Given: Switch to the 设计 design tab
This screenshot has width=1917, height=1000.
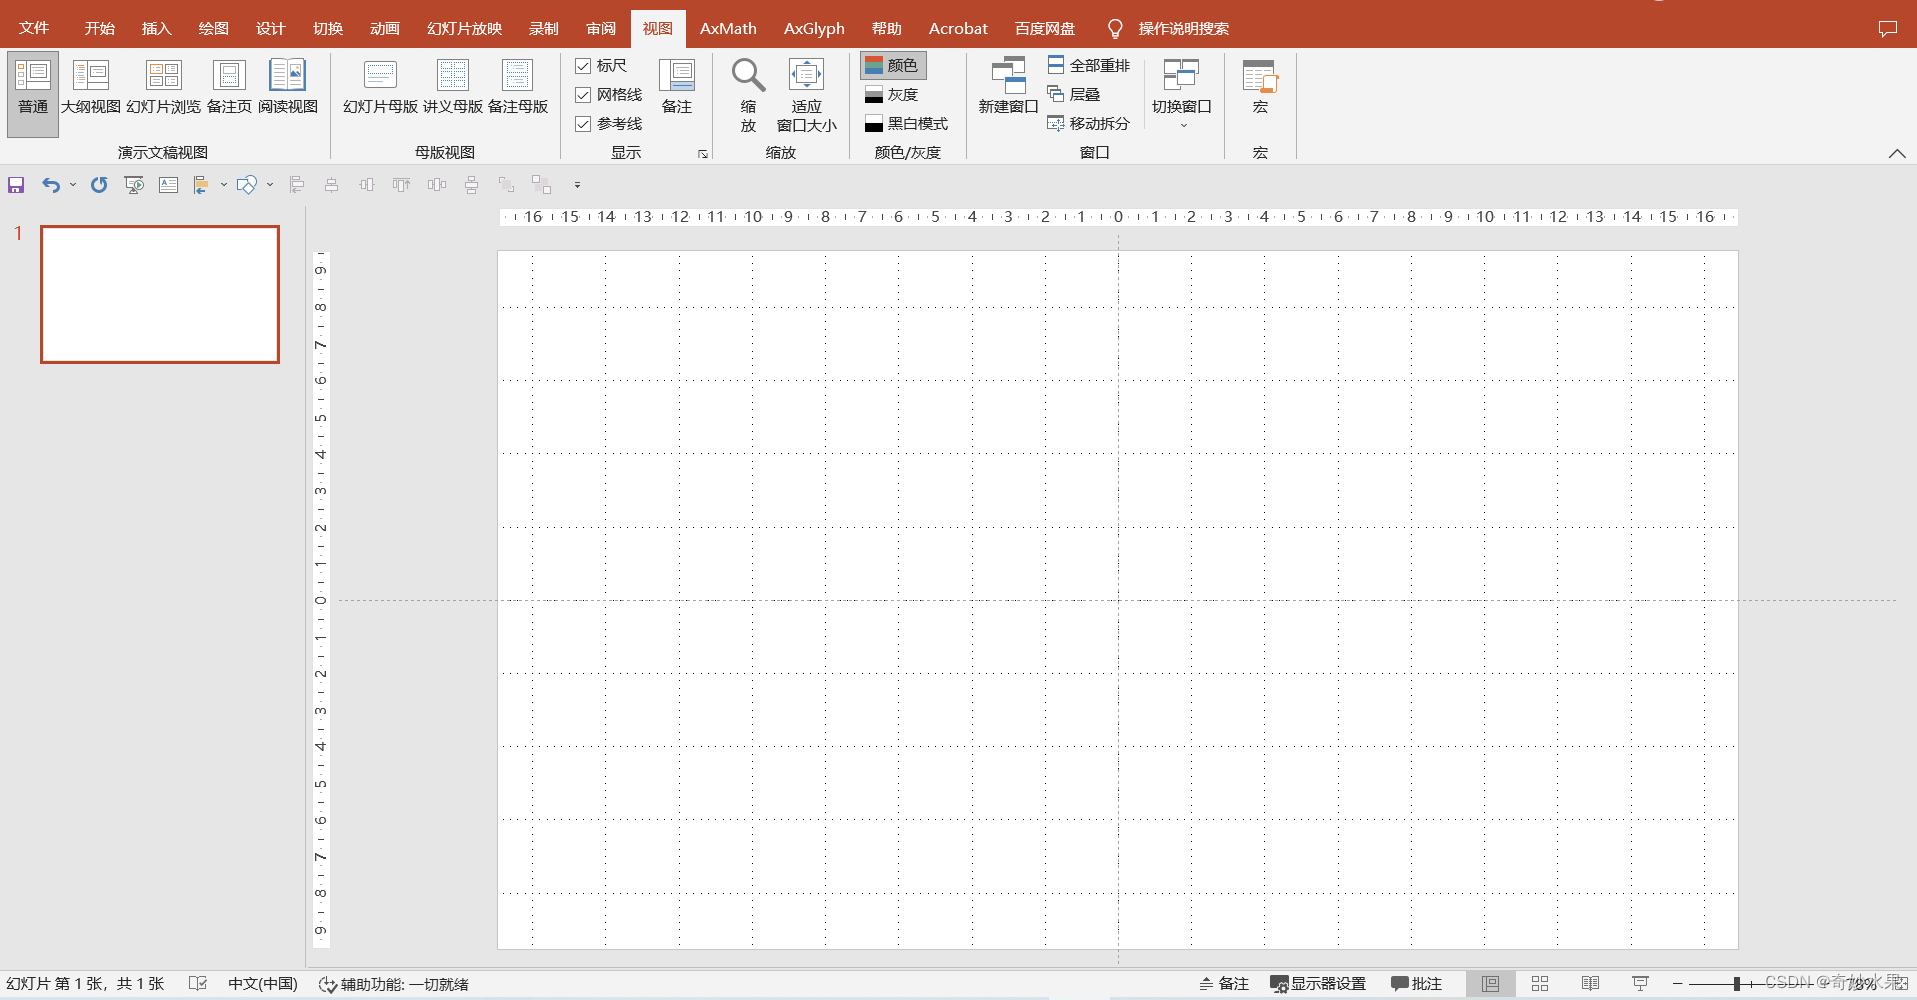Looking at the screenshot, I should pyautogui.click(x=271, y=28).
